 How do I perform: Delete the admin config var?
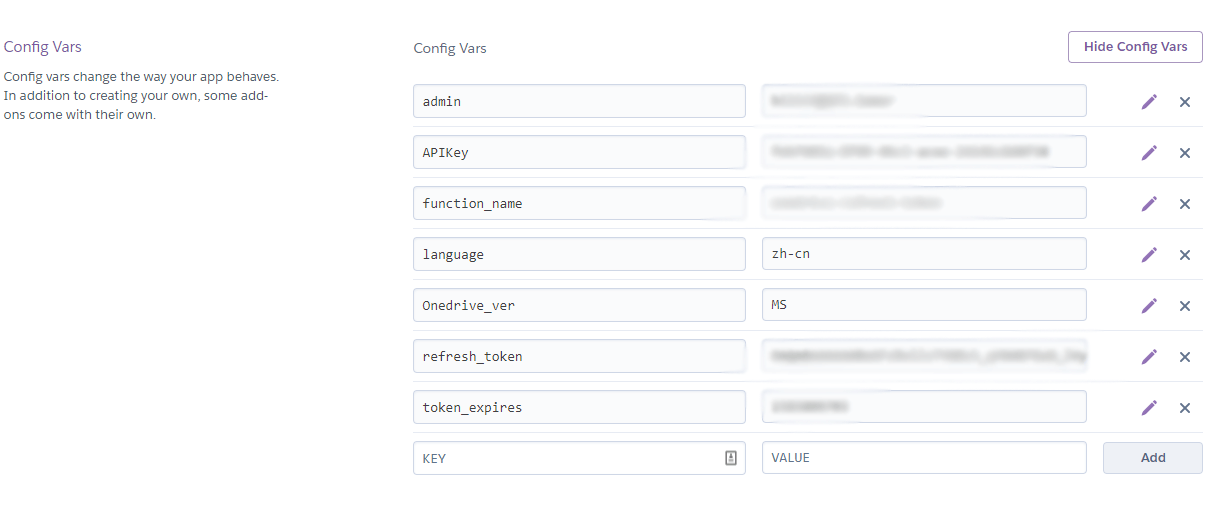coord(1185,102)
